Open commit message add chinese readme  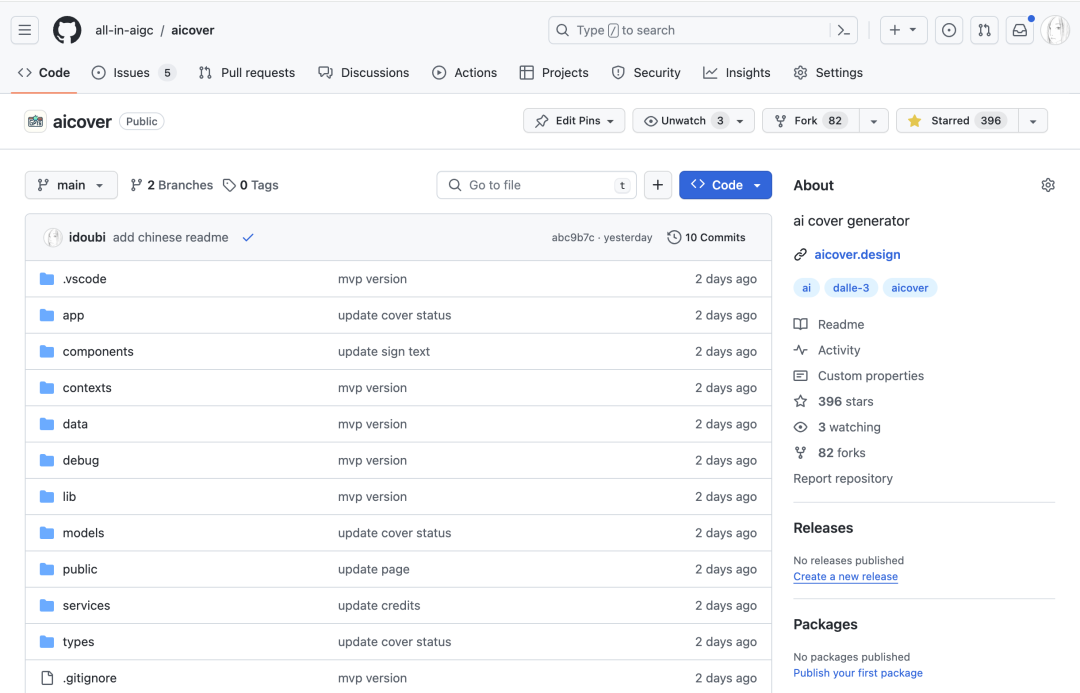pyautogui.click(x=170, y=237)
